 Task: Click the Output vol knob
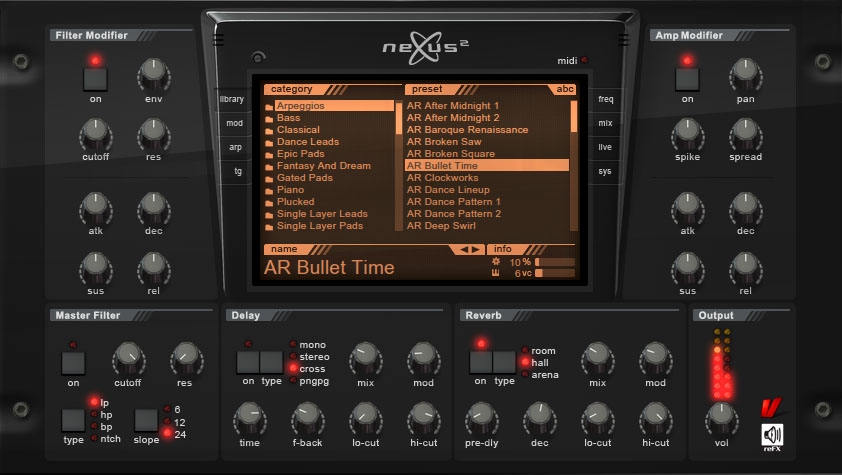tap(721, 419)
